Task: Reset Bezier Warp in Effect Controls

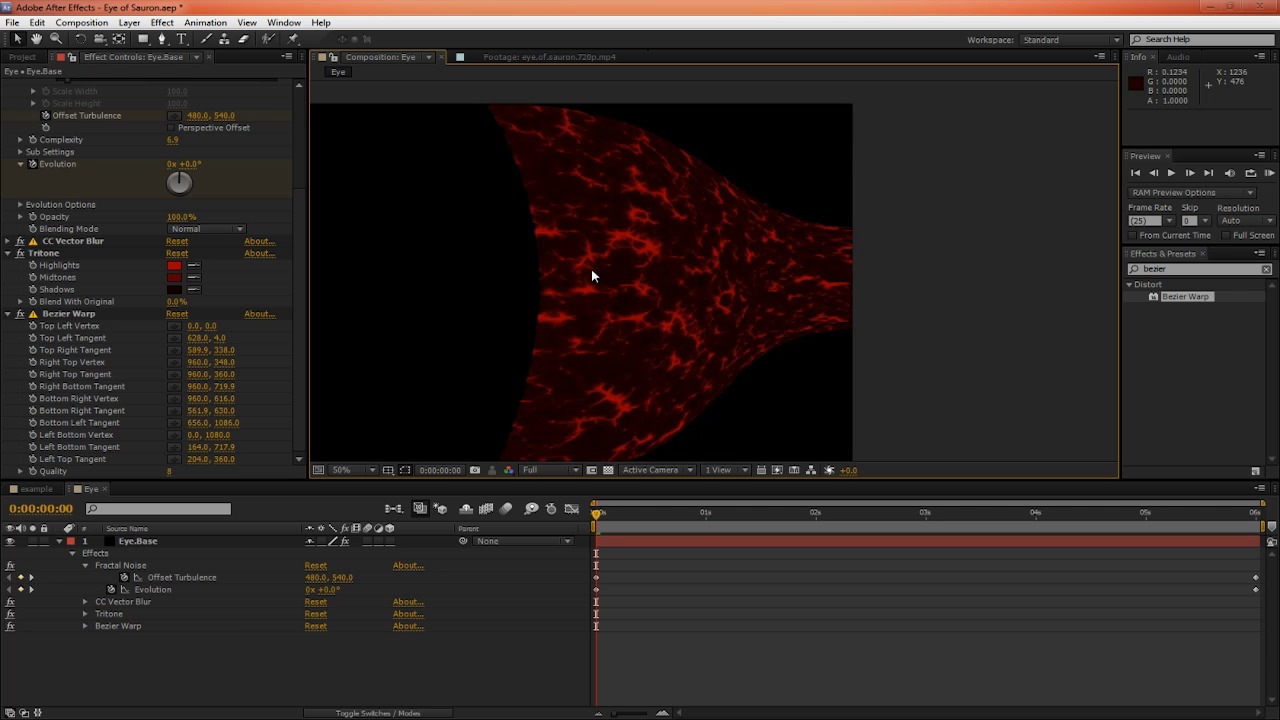Action: pos(177,314)
